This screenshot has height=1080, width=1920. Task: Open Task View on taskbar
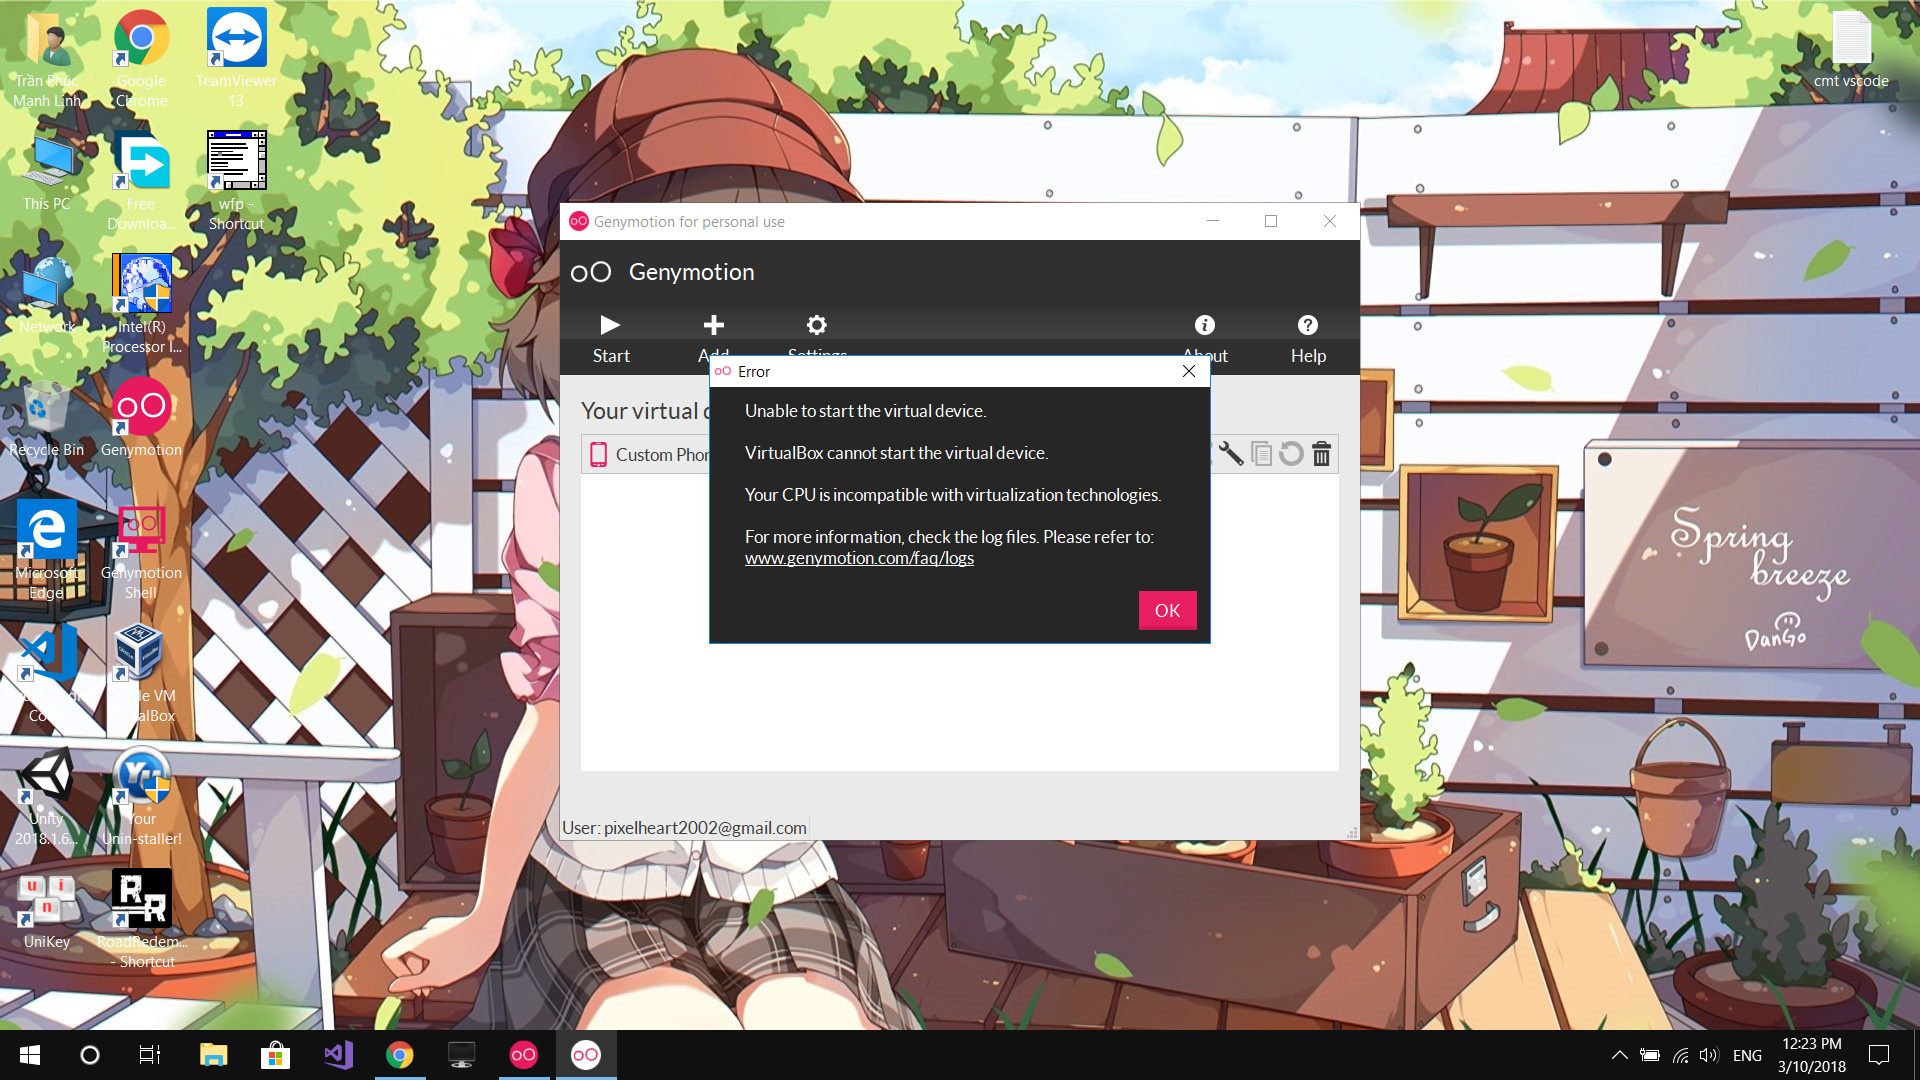[x=150, y=1055]
